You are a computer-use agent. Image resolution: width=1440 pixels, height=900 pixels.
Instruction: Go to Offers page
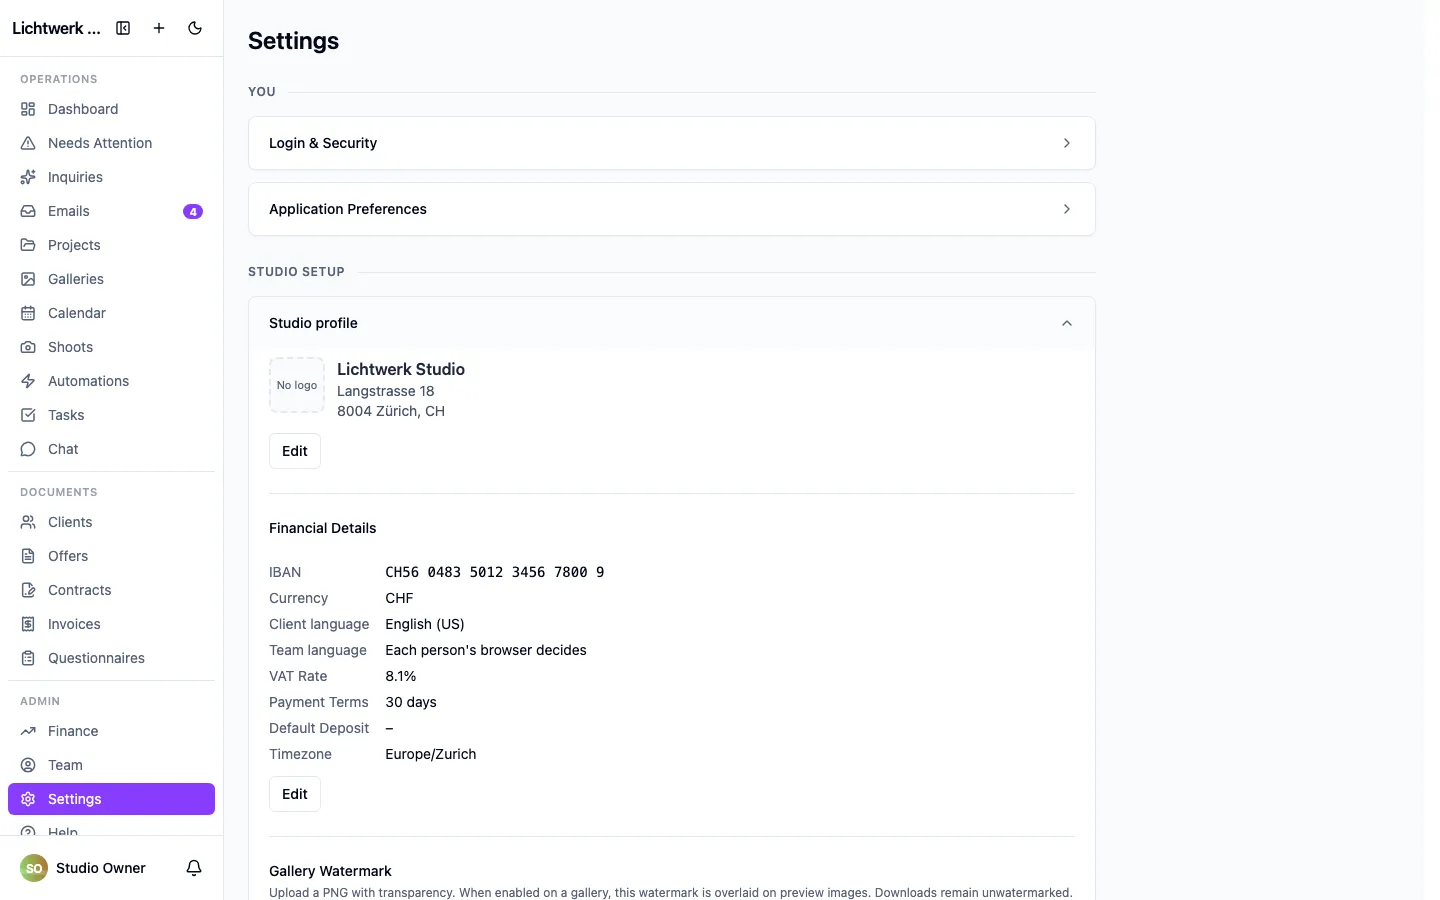click(x=111, y=556)
